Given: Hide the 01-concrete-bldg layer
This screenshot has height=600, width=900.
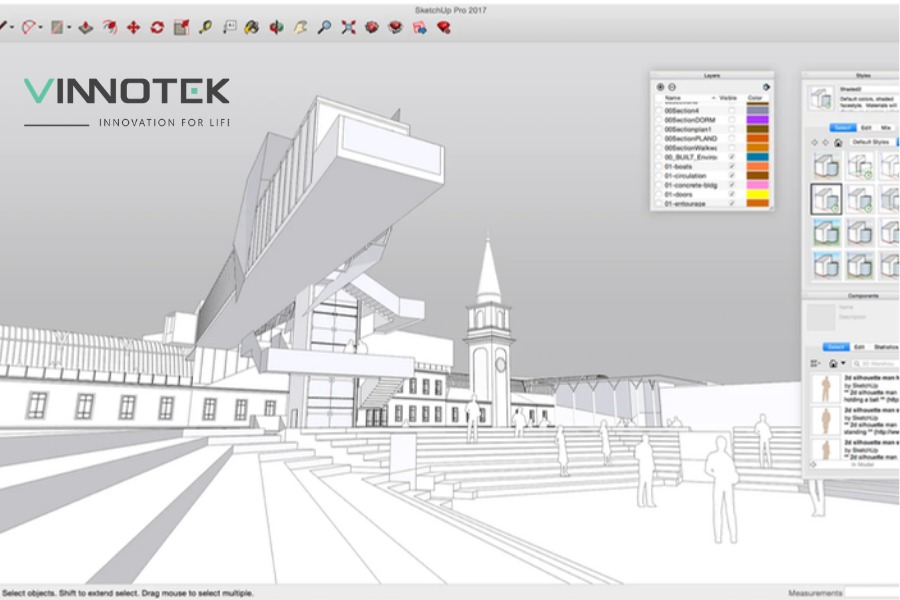Looking at the screenshot, I should click(731, 185).
